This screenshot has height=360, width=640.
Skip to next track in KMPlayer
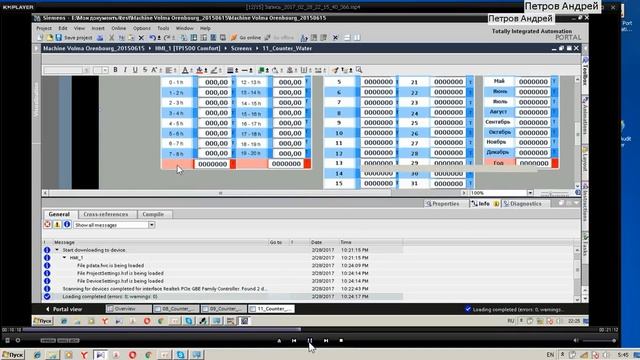click(326, 340)
